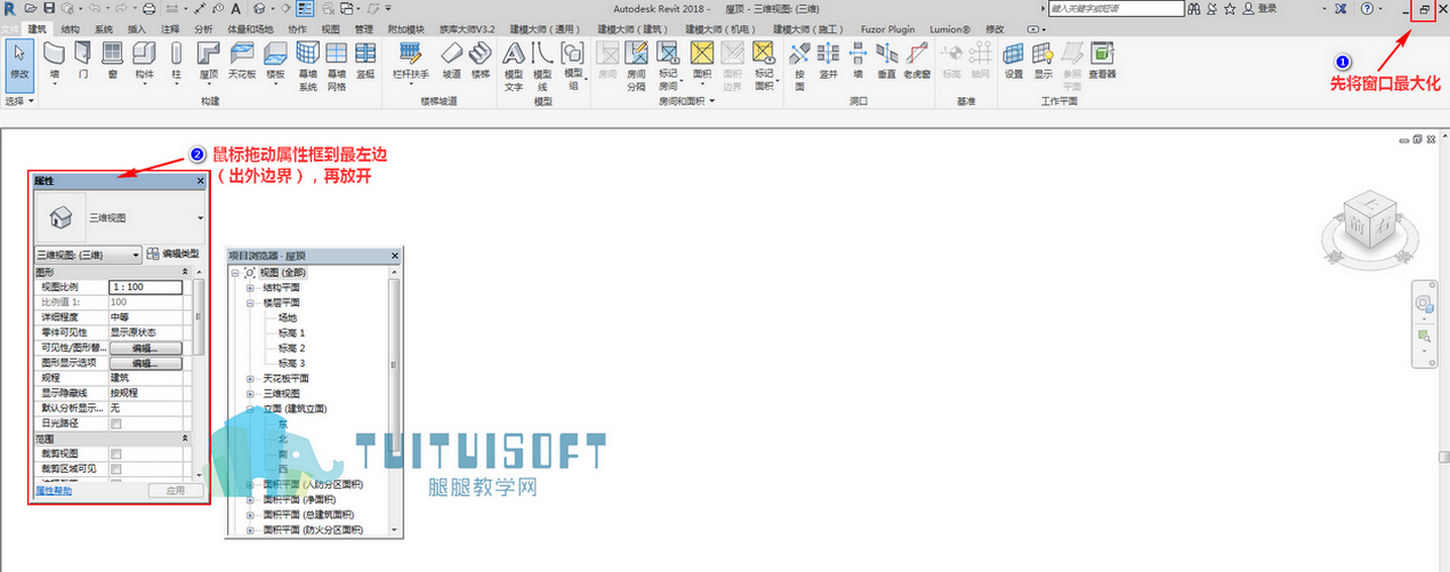Switch to the Fuzor Plugin tab

[887, 29]
